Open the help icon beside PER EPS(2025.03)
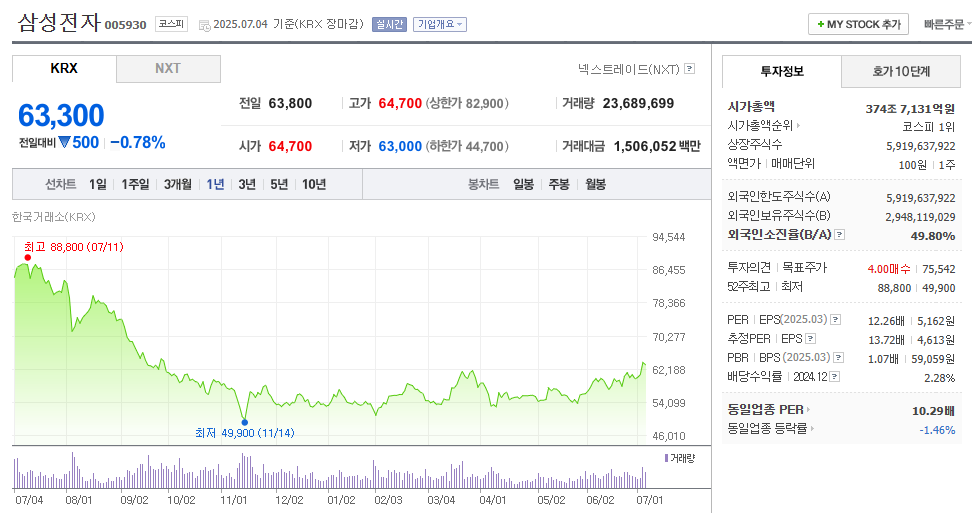Viewport: 972px width, 513px height. pyautogui.click(x=836, y=320)
